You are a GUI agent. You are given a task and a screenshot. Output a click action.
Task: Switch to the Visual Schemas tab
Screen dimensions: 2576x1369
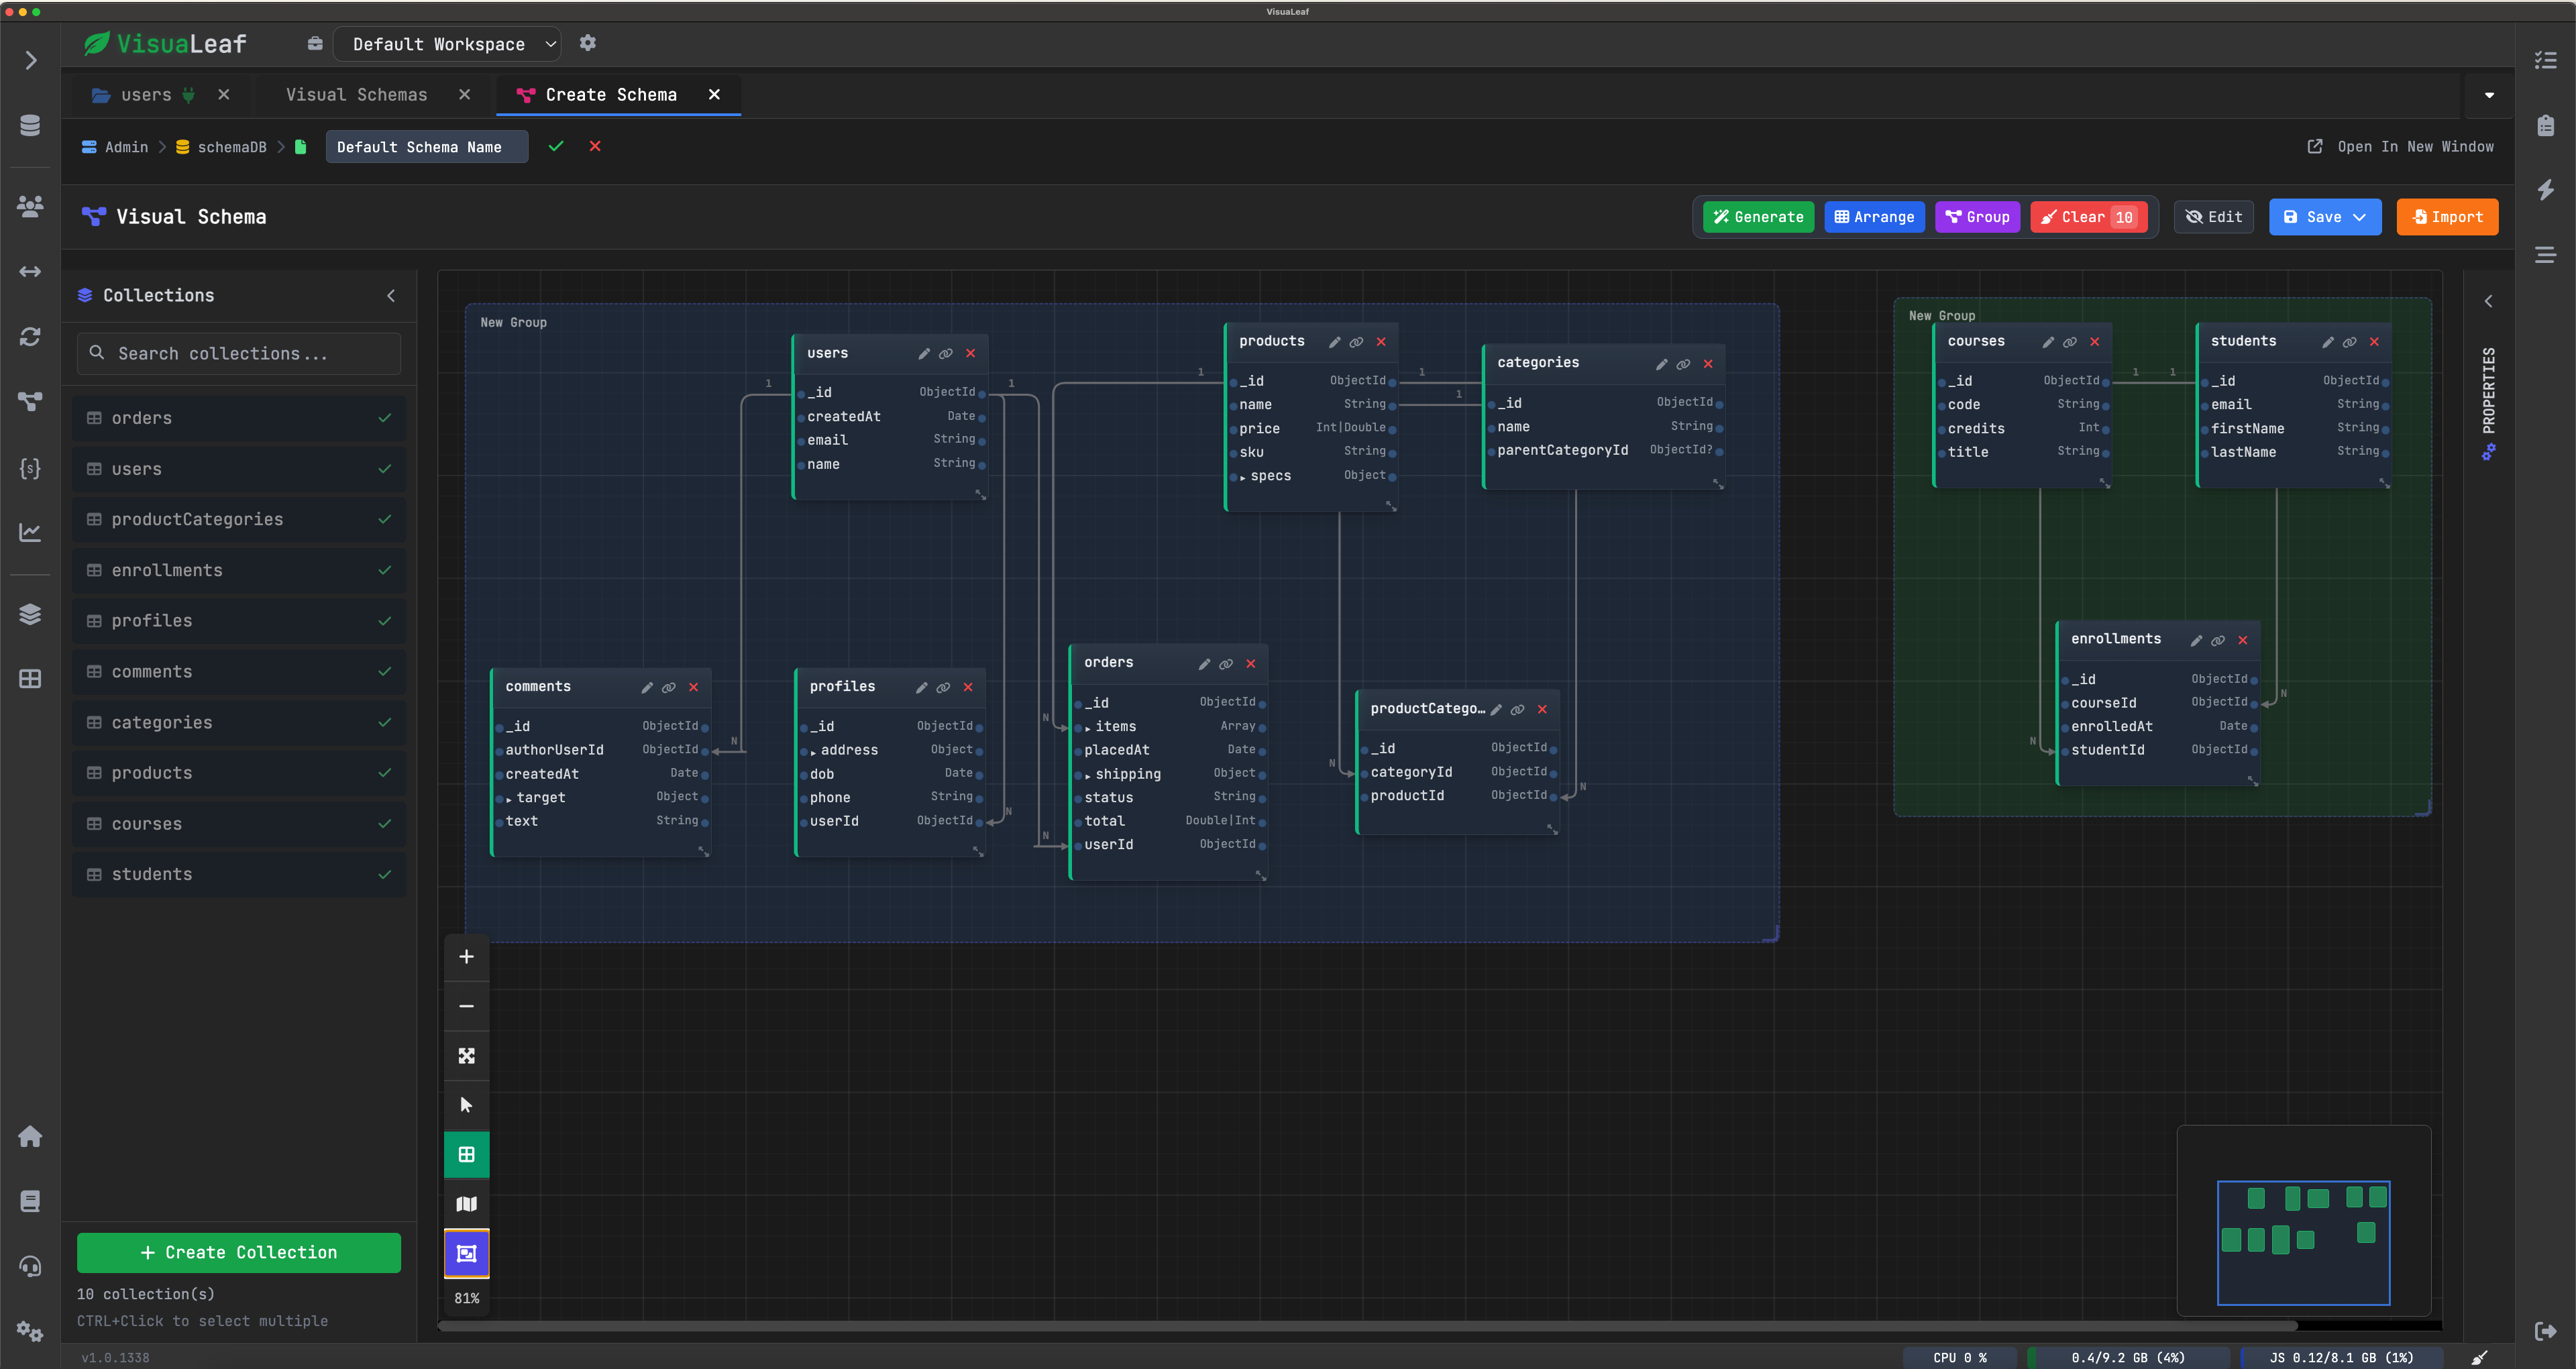click(x=356, y=95)
